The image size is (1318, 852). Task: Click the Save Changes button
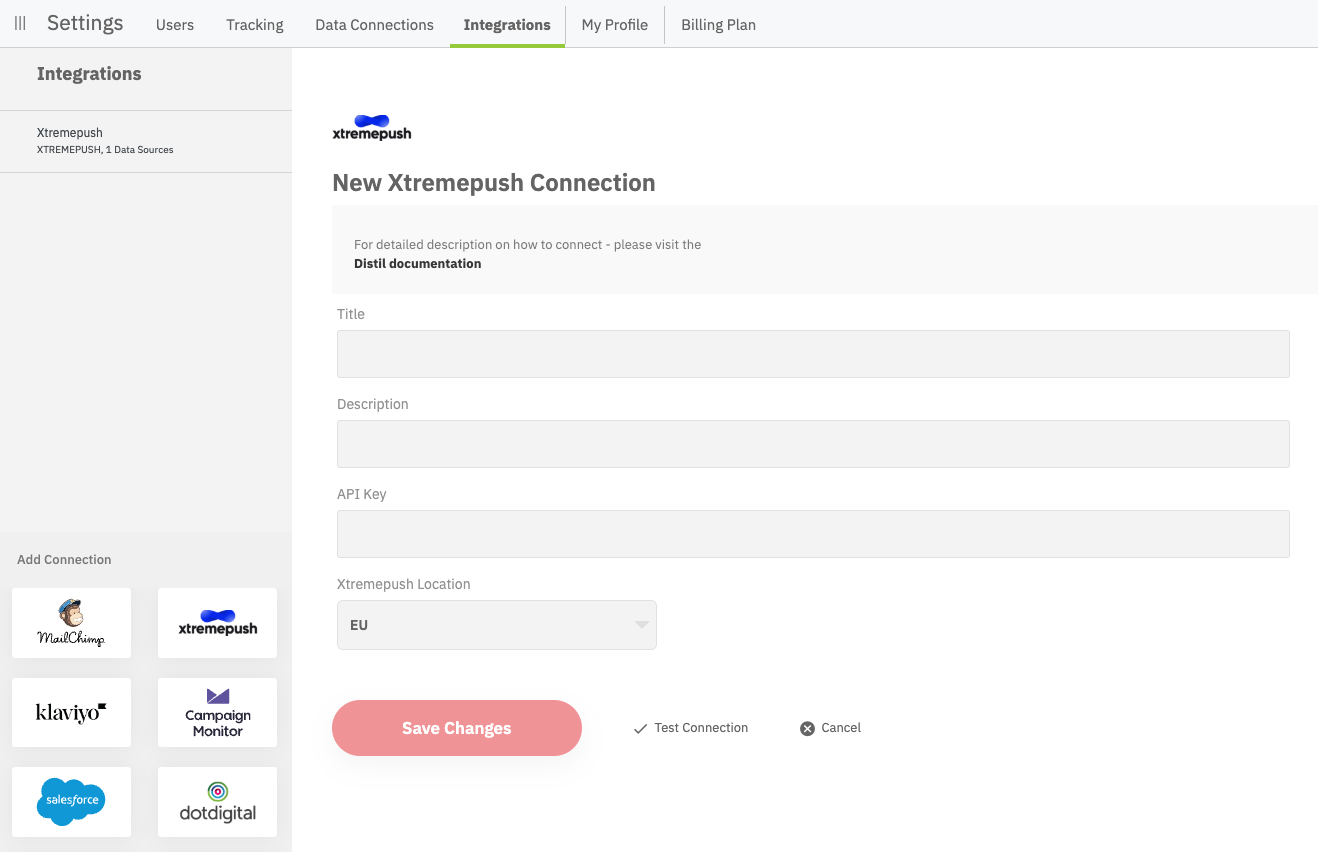pos(457,728)
